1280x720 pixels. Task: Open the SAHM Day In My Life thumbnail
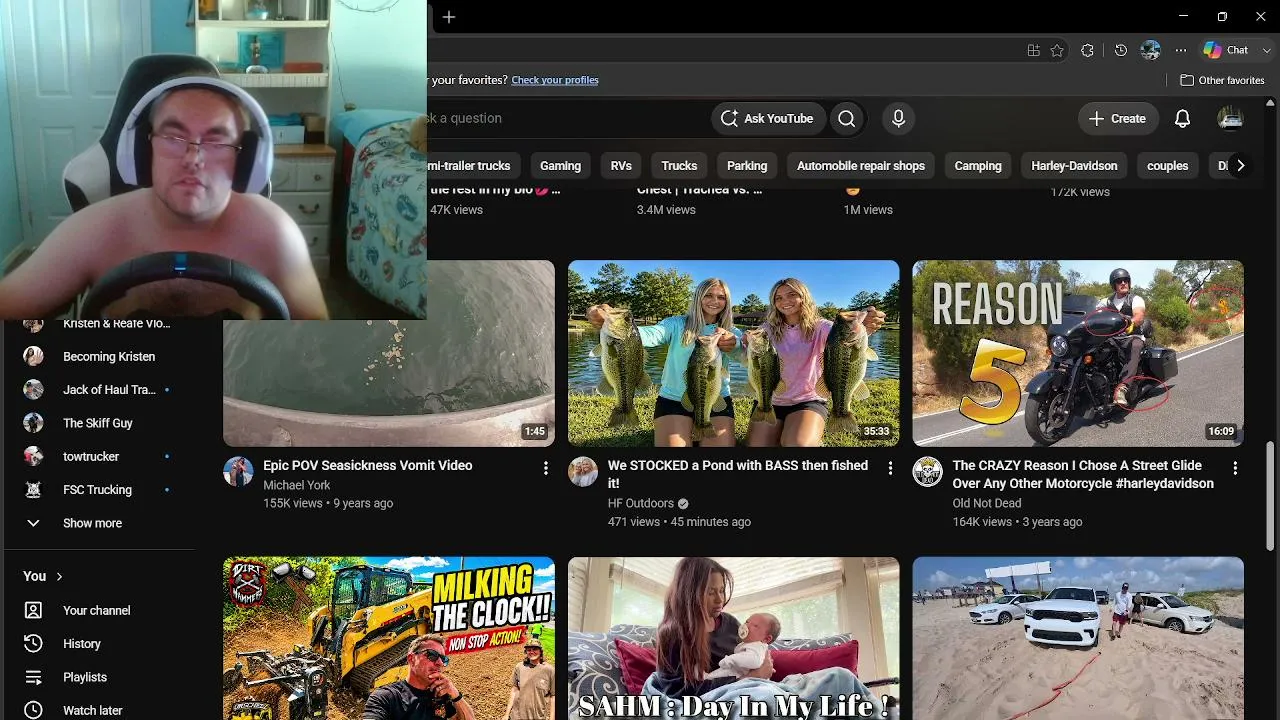[733, 638]
